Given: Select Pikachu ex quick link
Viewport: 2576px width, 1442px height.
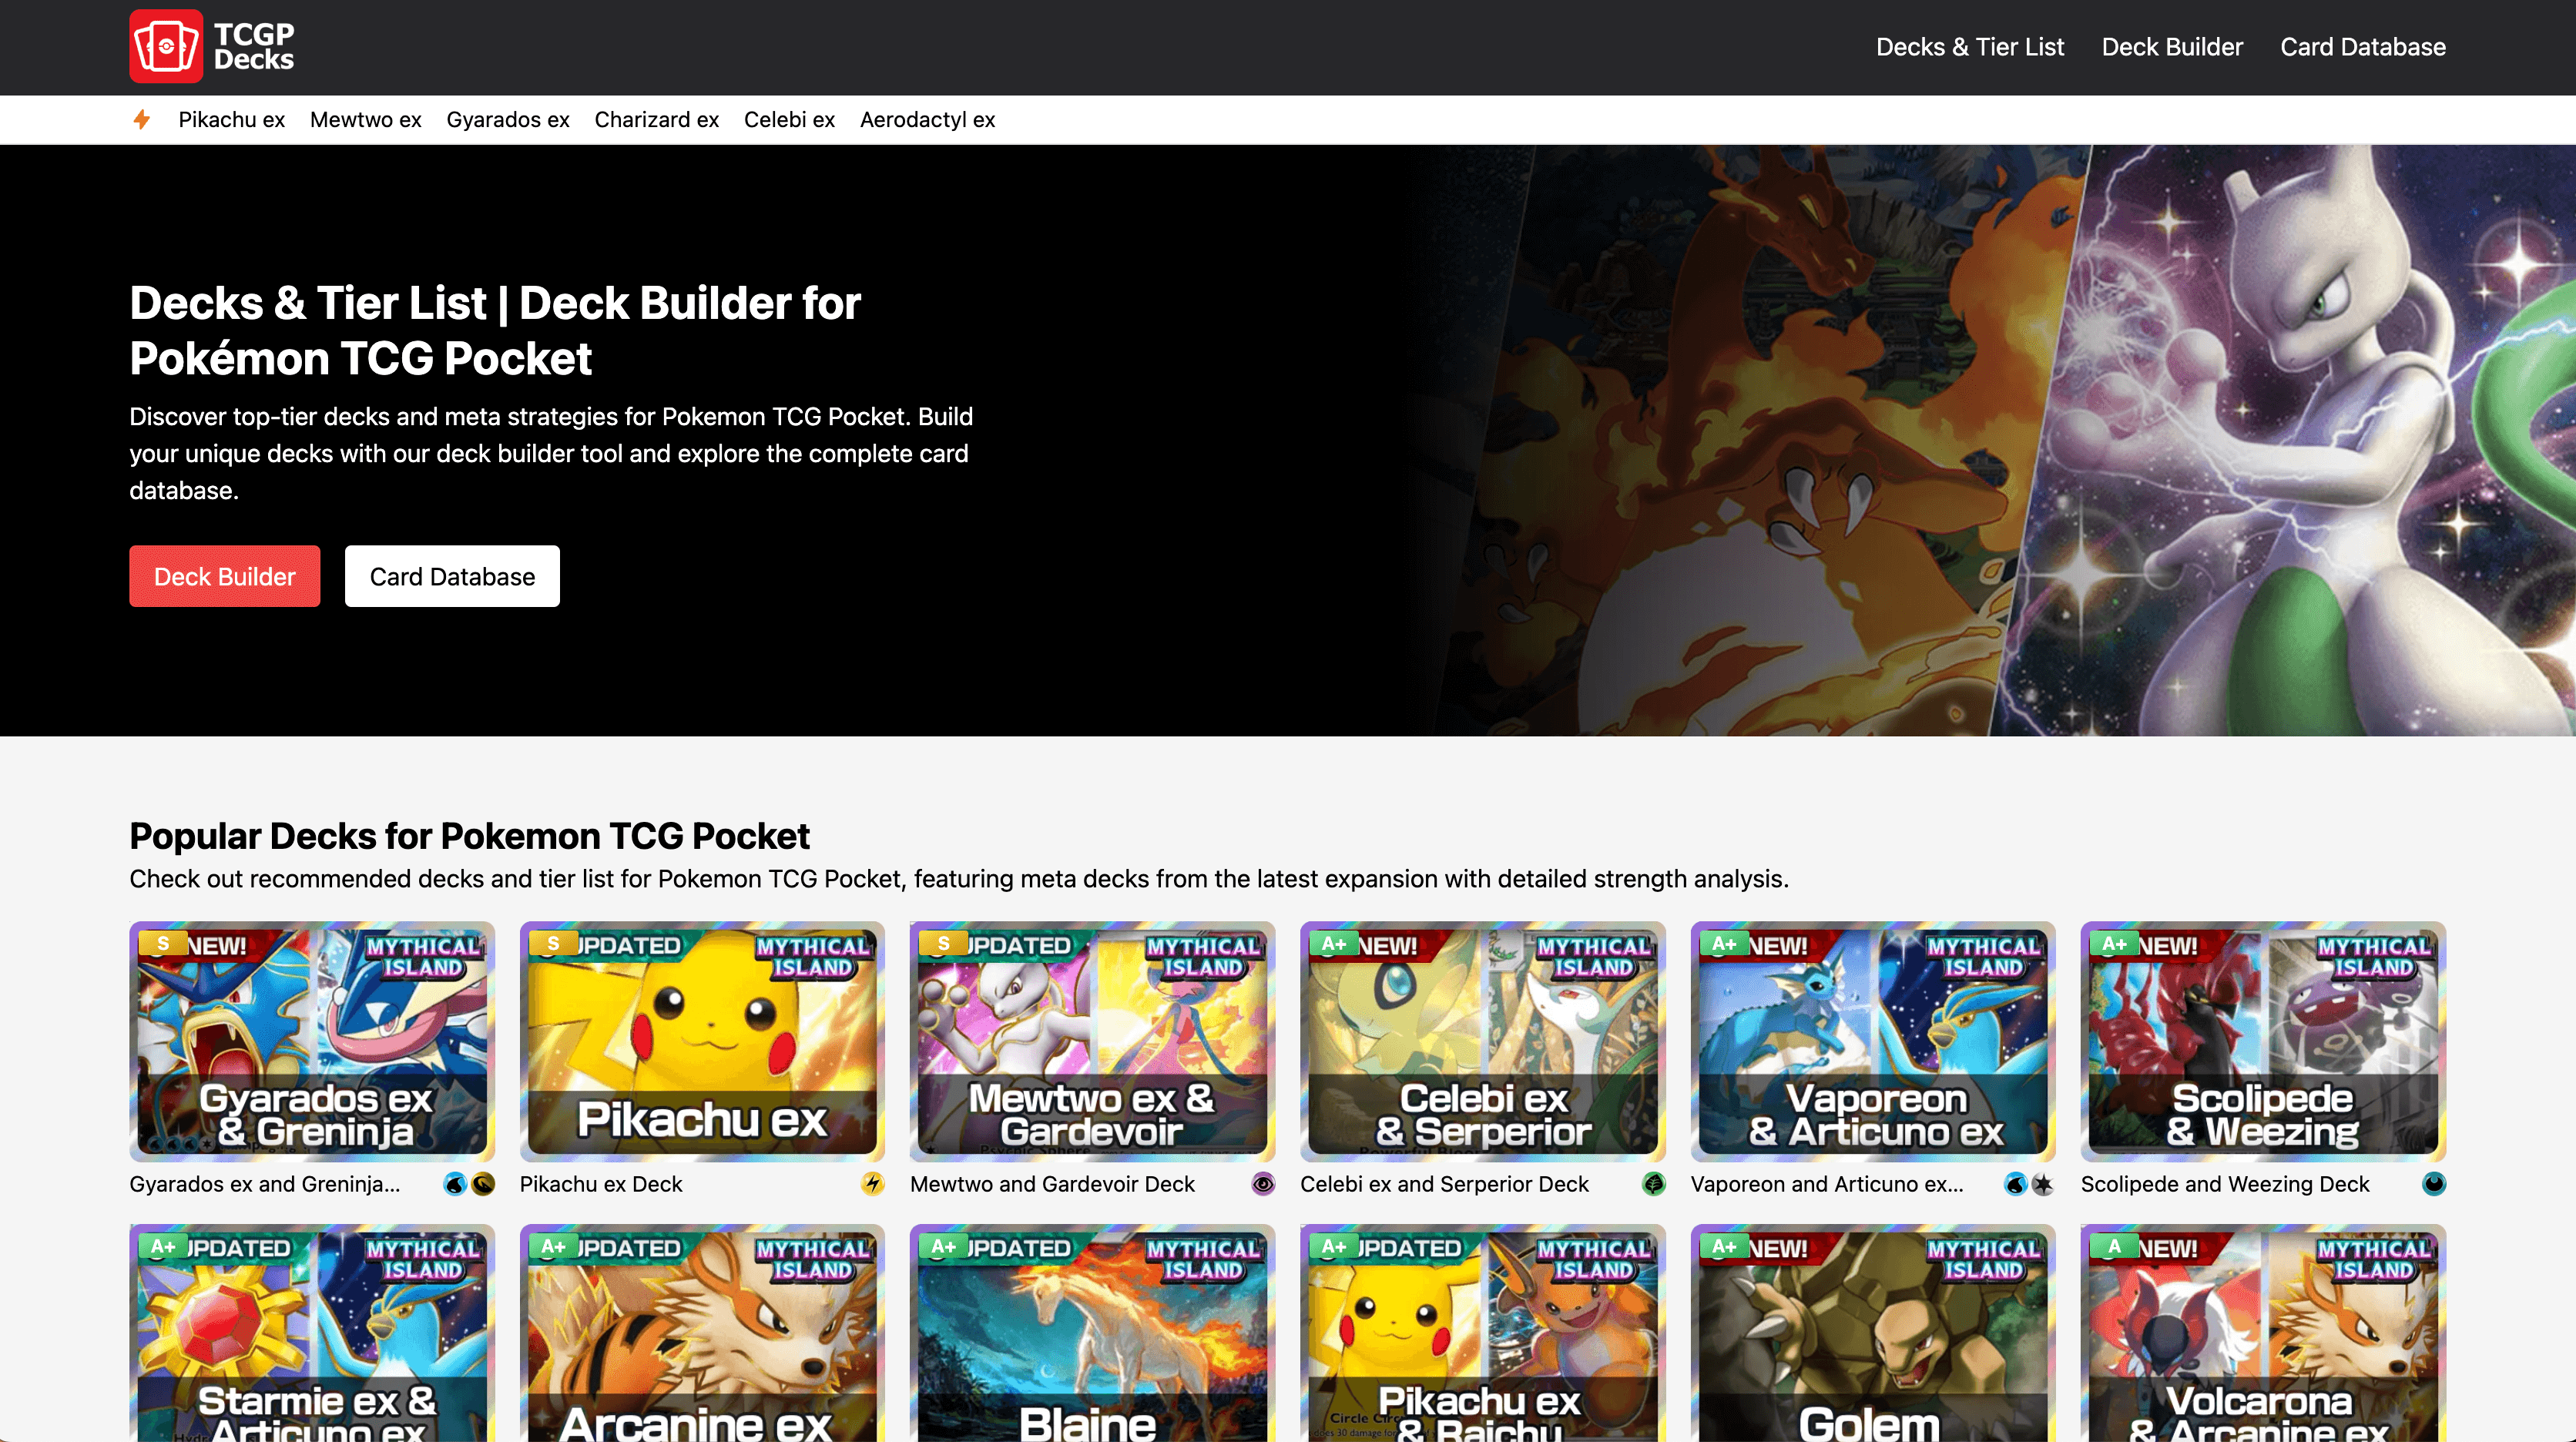Looking at the screenshot, I should [x=231, y=120].
